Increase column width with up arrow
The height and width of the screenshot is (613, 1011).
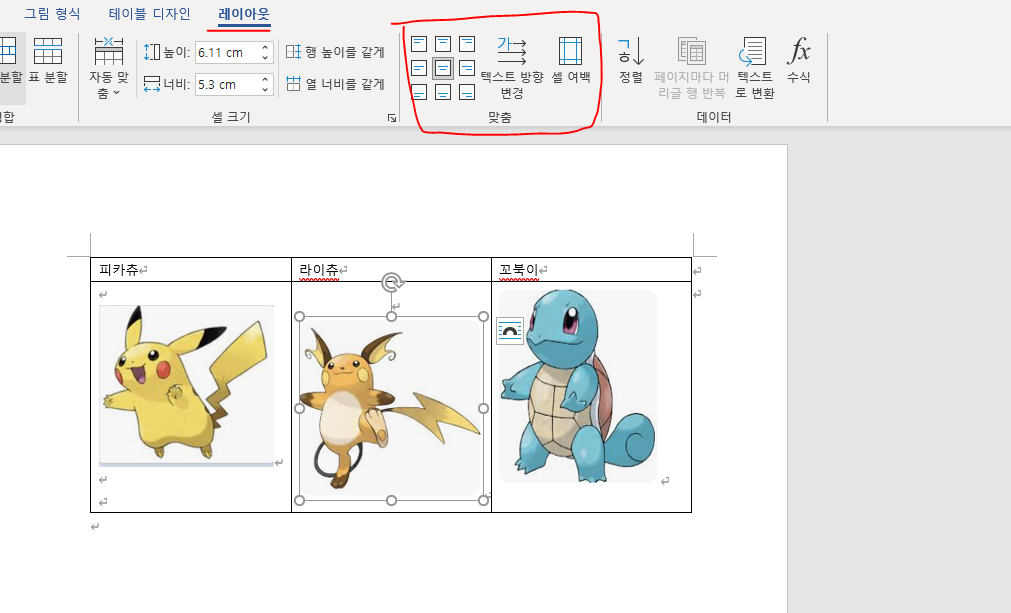click(265, 79)
